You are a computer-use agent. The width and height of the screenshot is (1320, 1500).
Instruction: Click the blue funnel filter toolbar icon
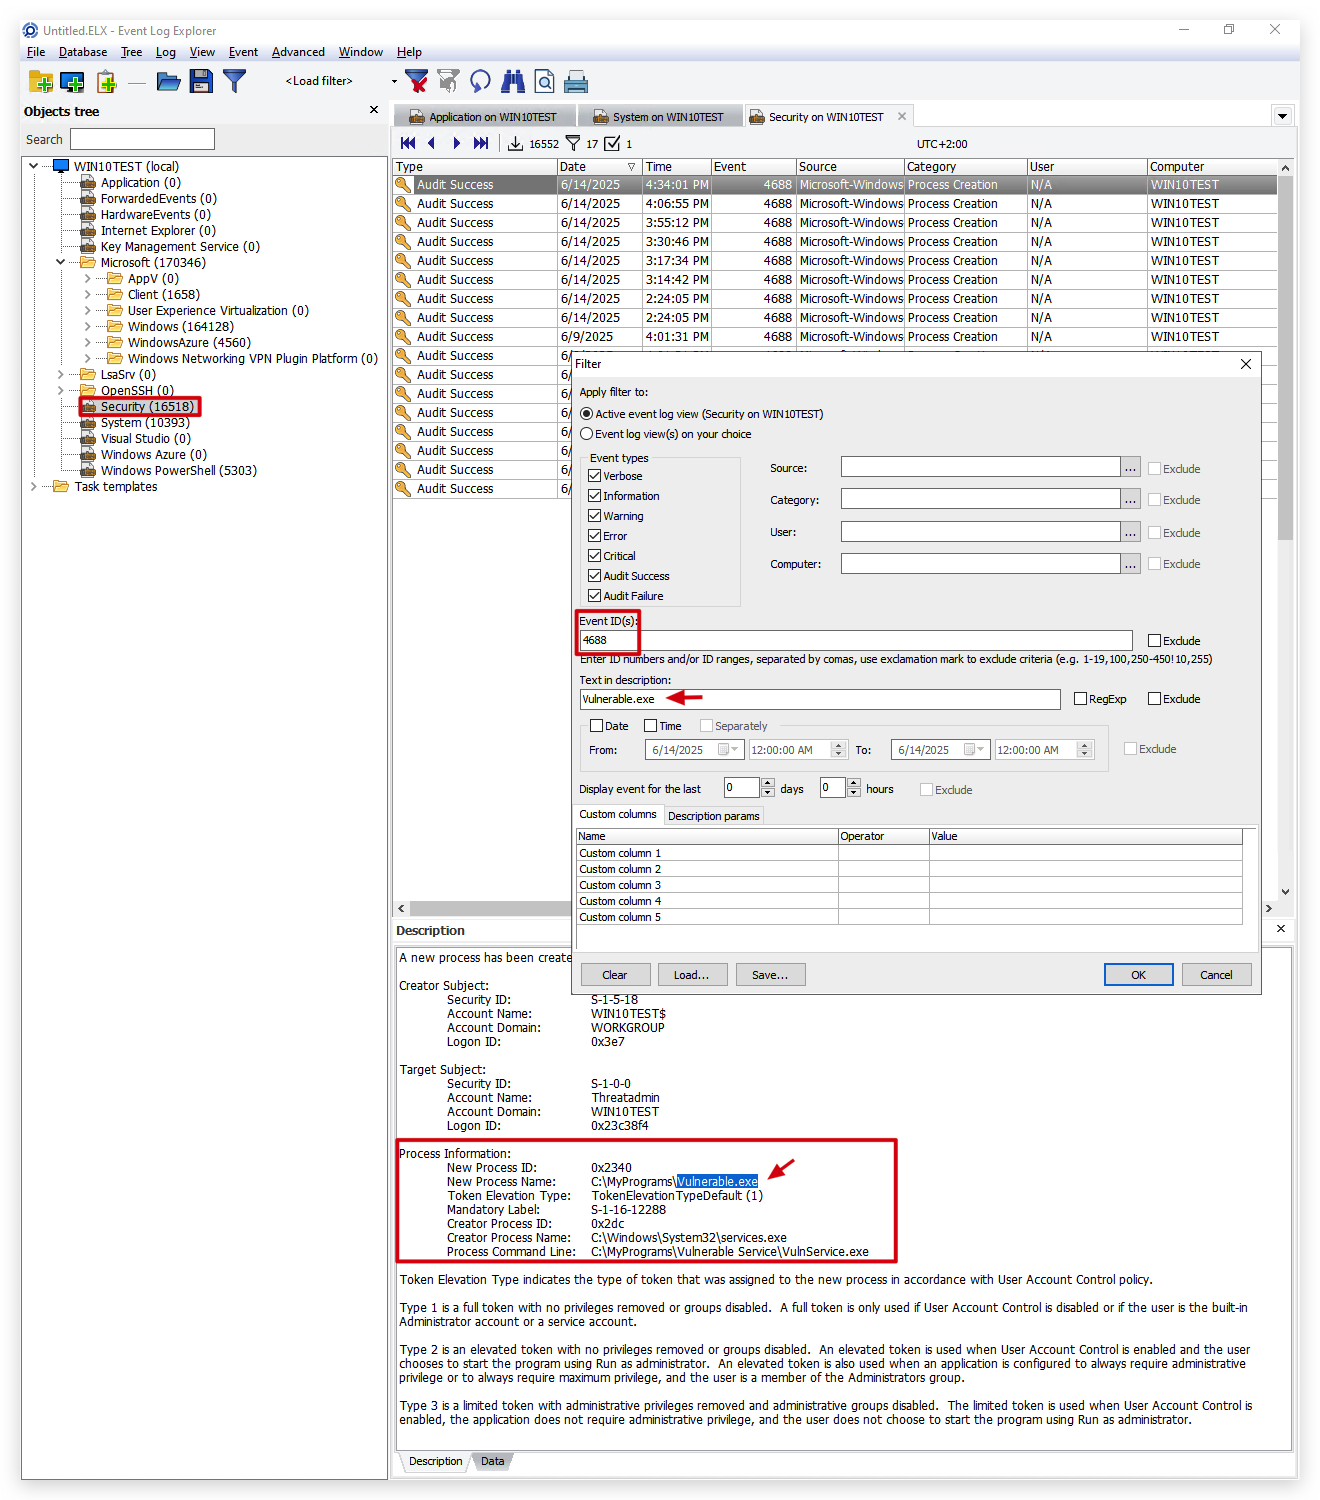click(x=235, y=81)
